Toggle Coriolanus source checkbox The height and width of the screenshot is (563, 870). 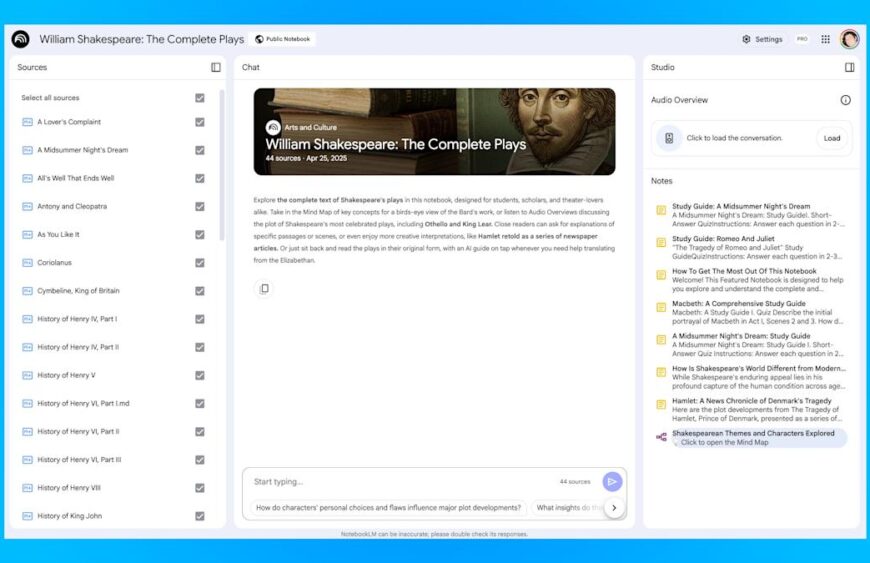200,263
